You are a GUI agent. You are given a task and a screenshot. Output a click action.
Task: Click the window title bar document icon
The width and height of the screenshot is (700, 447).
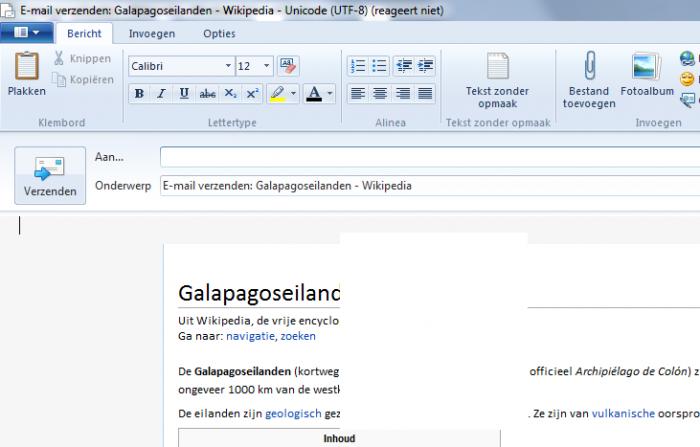pos(7,10)
